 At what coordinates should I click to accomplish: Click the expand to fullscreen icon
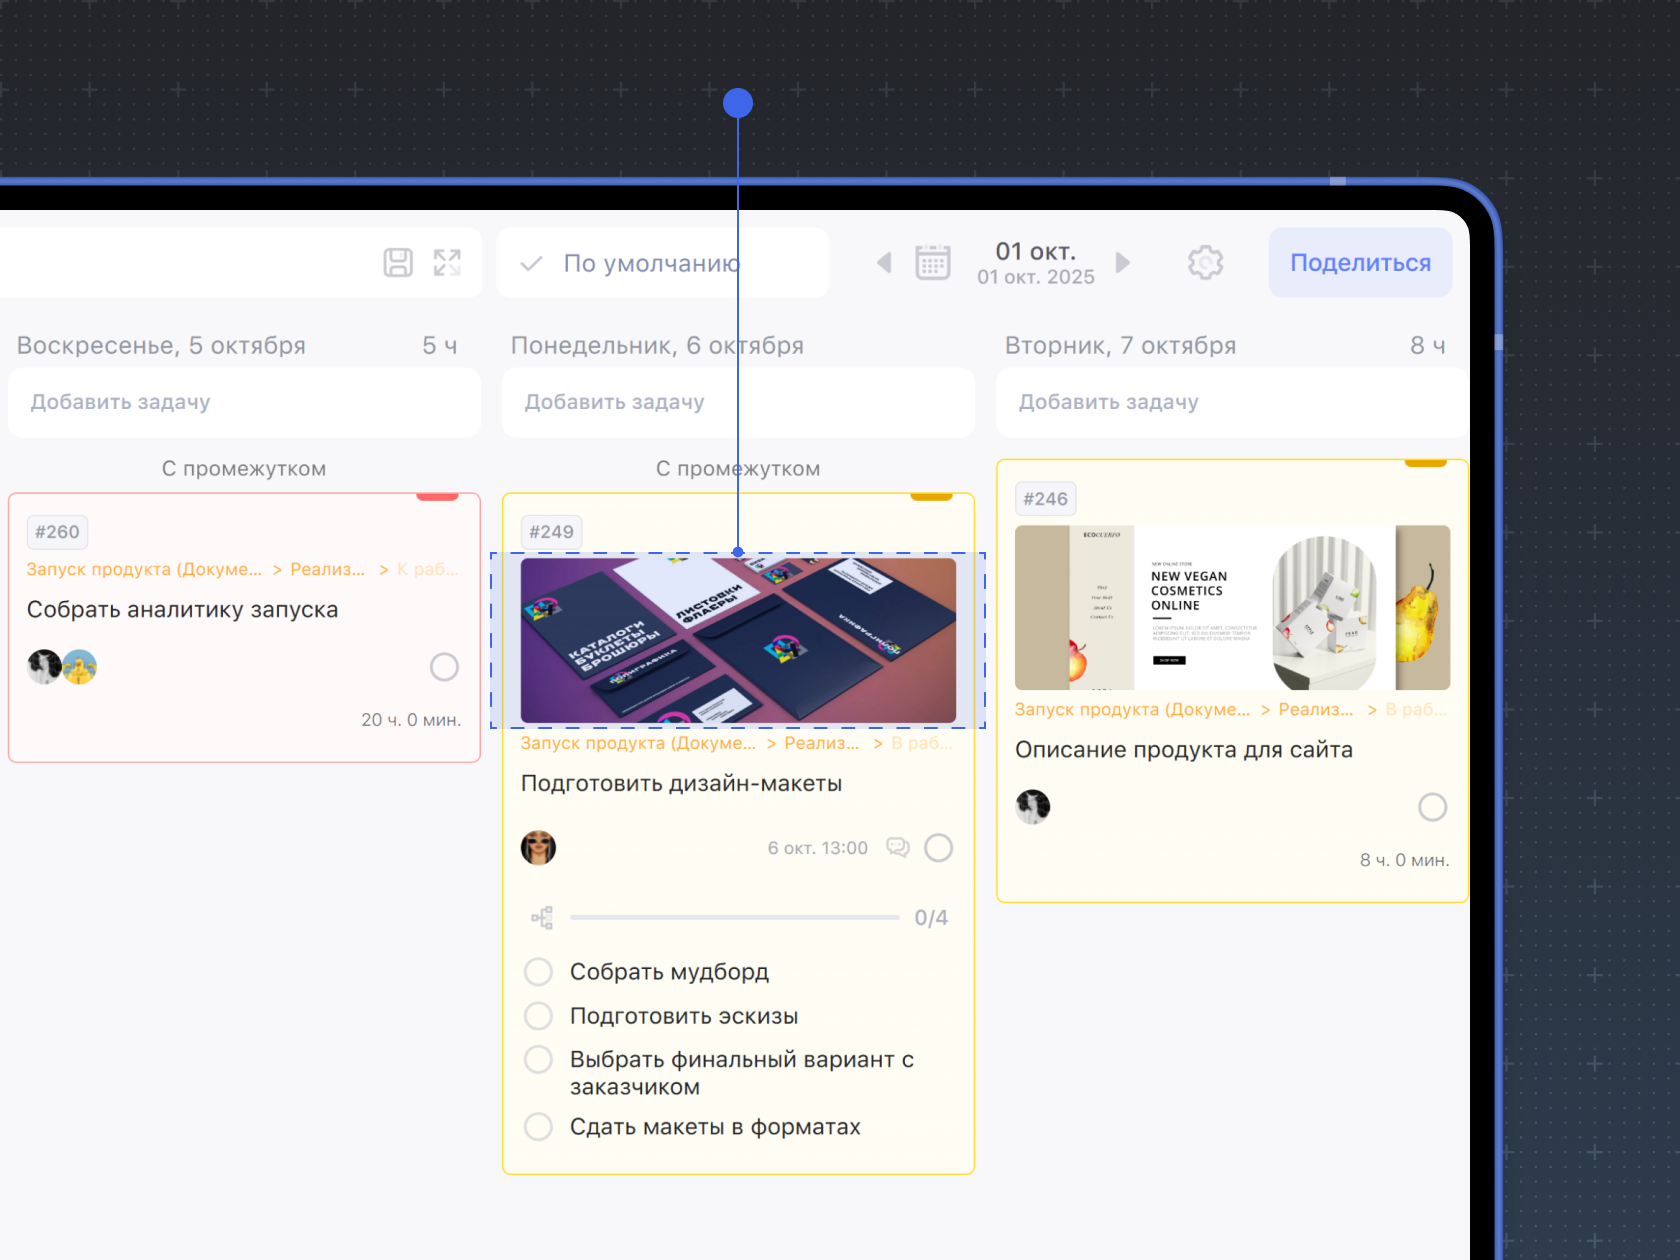(x=447, y=263)
